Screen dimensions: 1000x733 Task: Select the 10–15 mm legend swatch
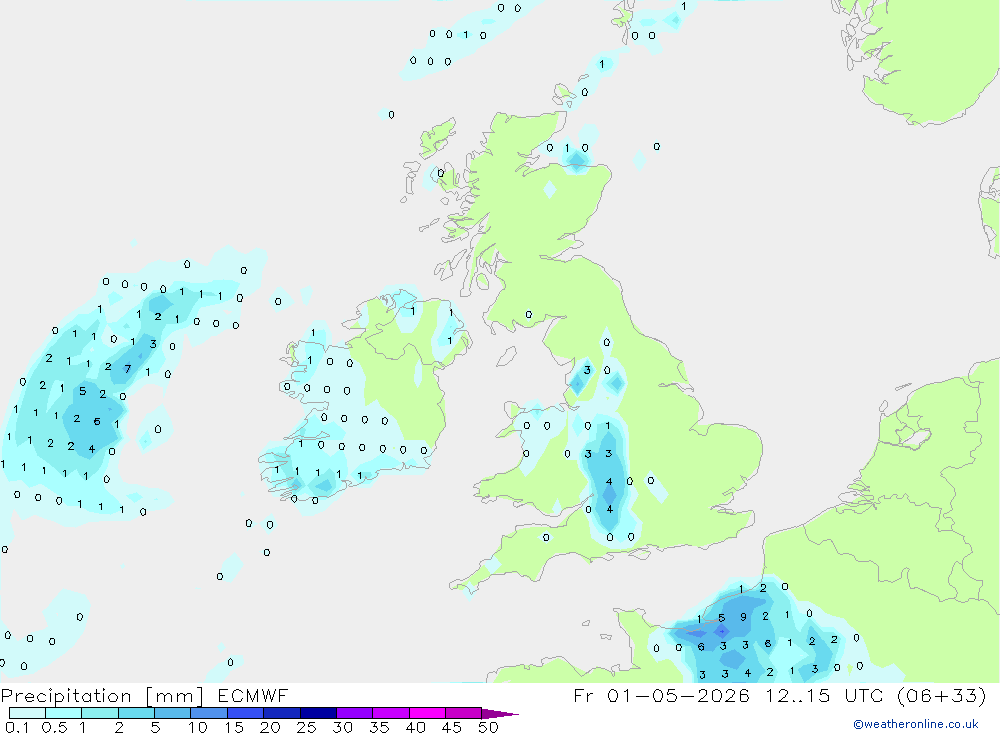coord(209,713)
